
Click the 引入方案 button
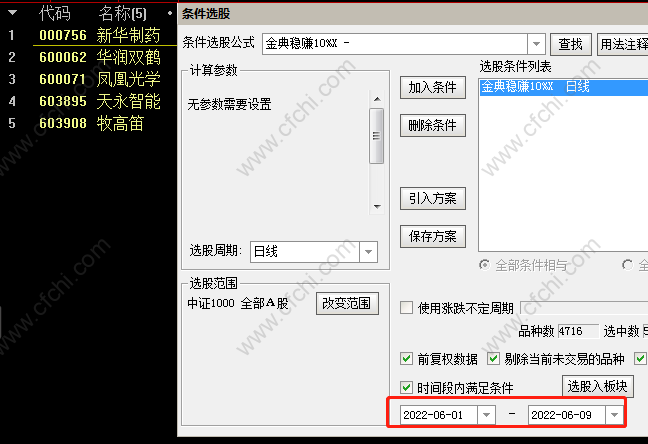coord(433,199)
